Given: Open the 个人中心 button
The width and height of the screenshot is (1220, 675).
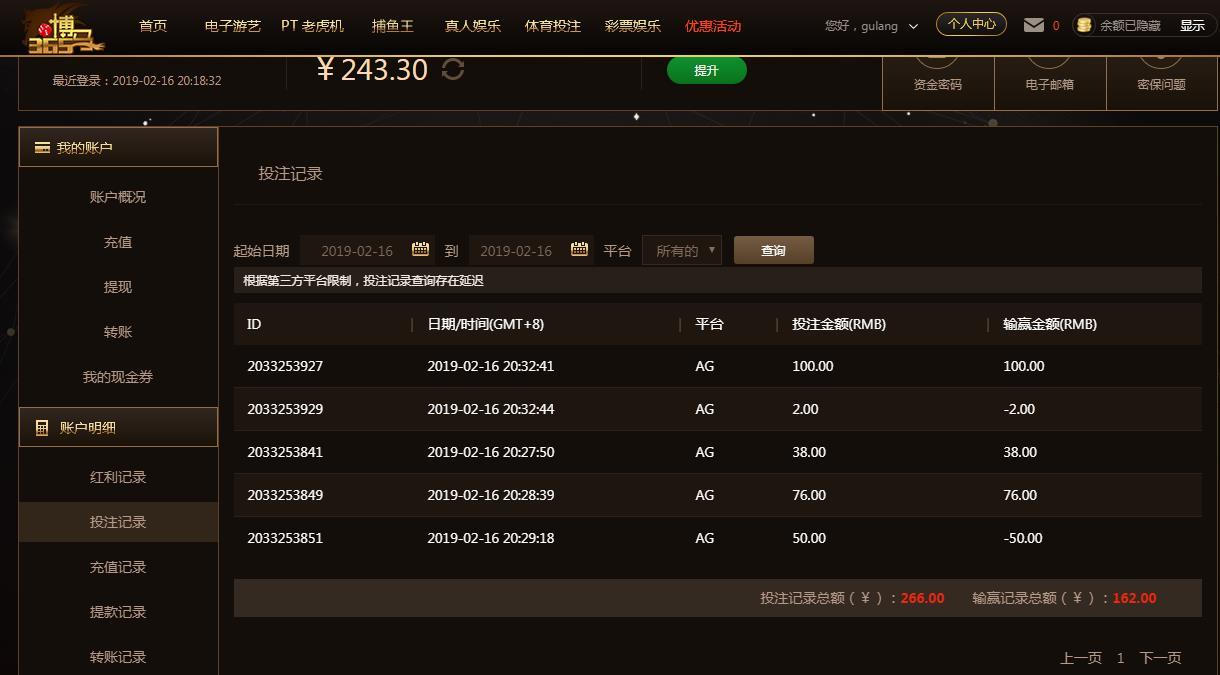Looking at the screenshot, I should click(971, 24).
